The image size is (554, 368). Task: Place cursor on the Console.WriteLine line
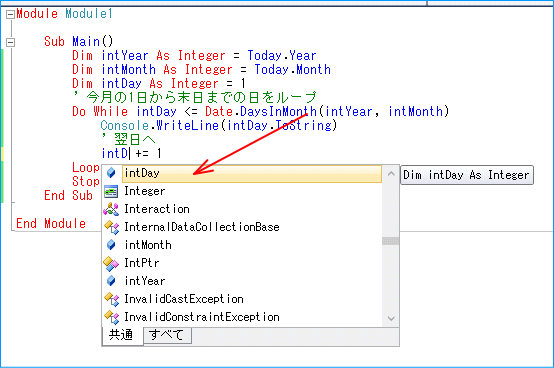218,126
